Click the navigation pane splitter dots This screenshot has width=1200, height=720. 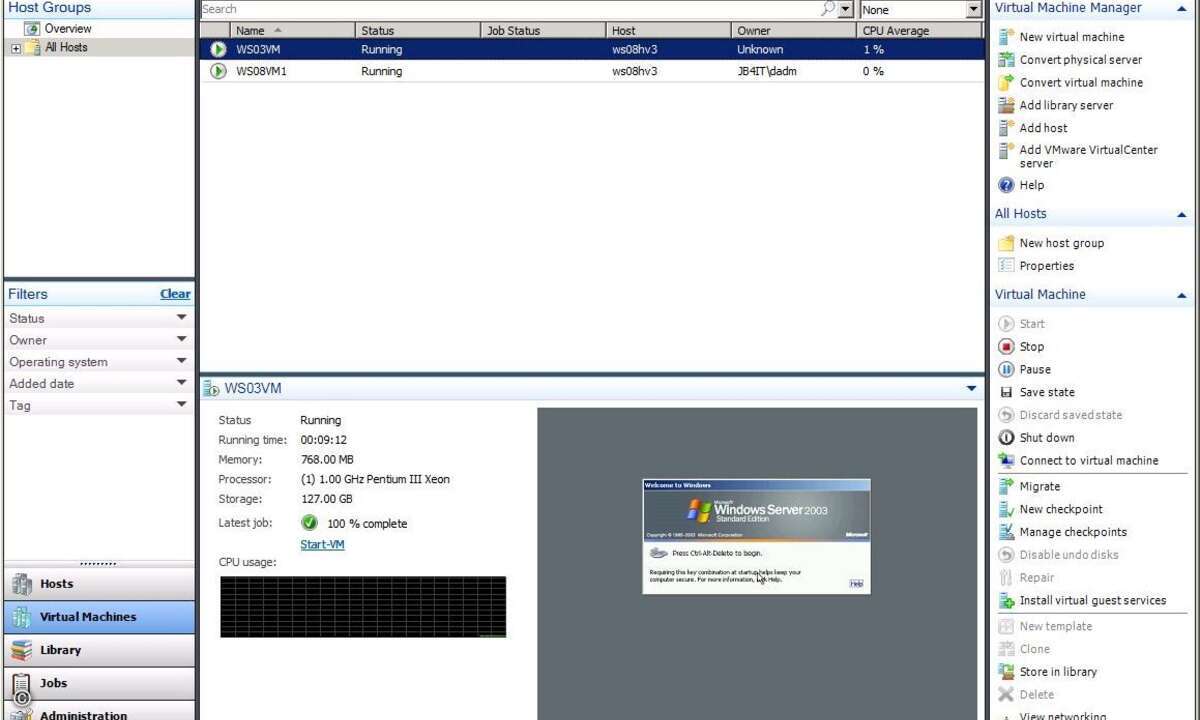click(98, 564)
